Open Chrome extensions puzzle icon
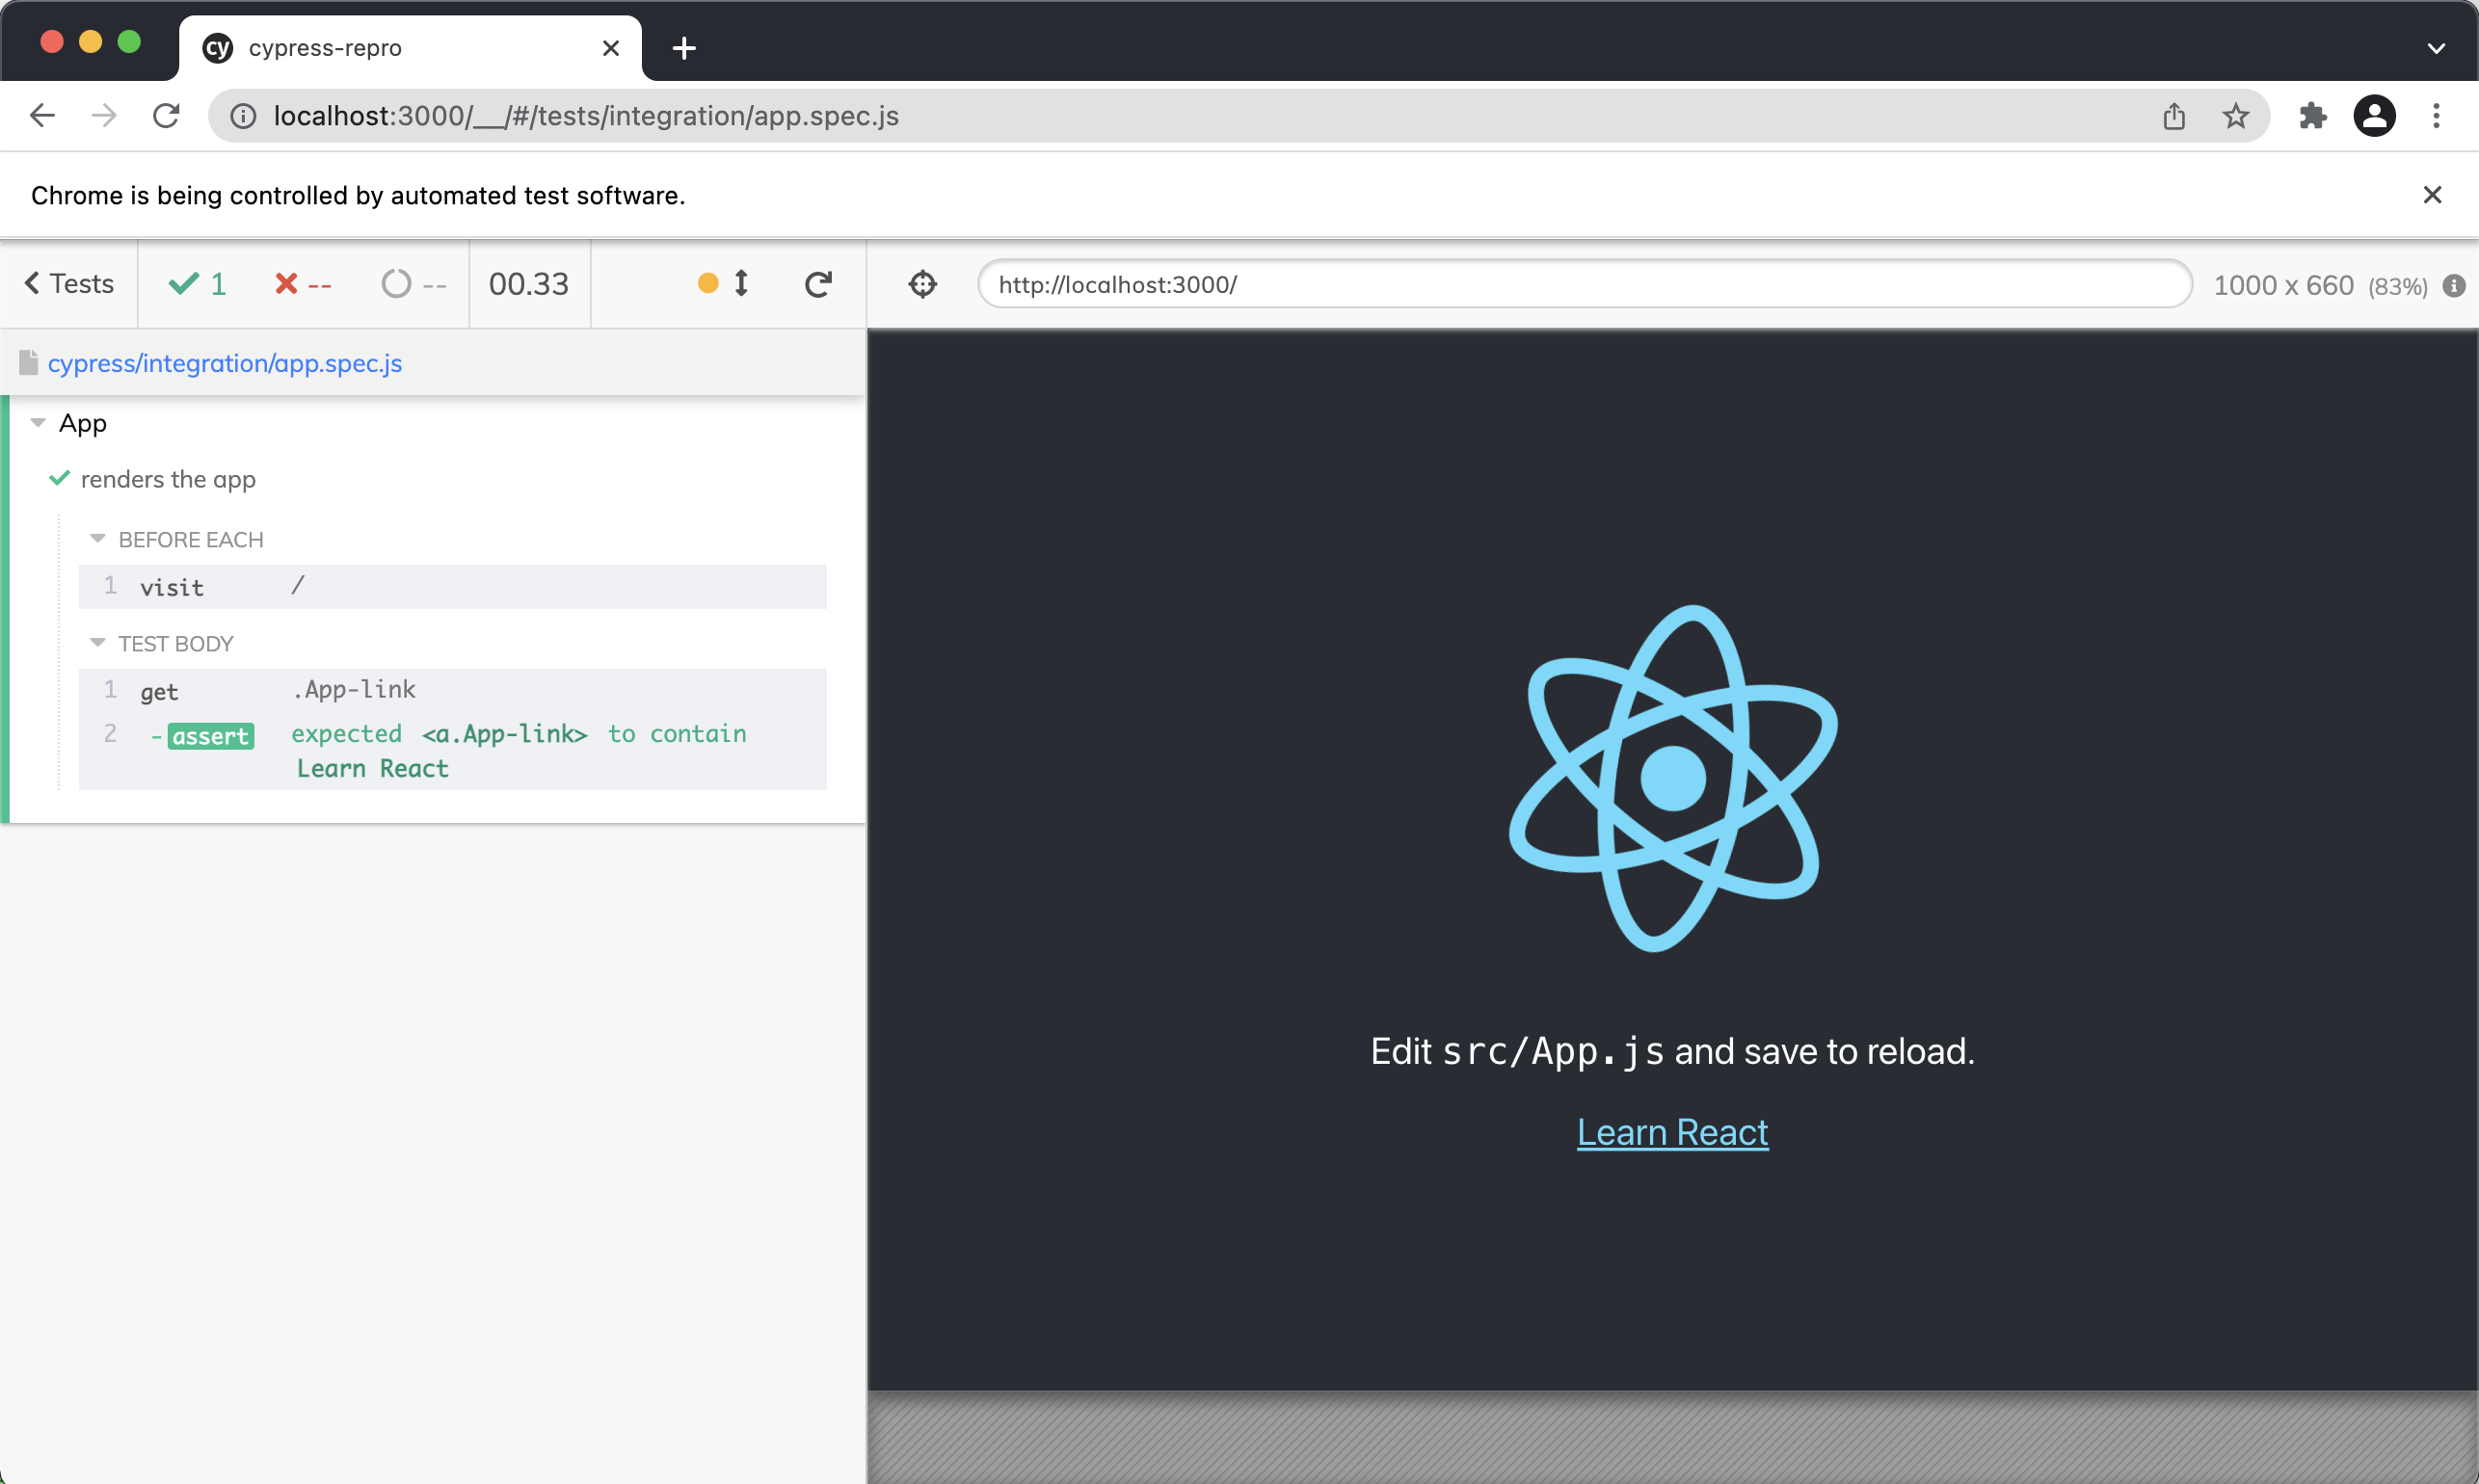This screenshot has height=1484, width=2479. [x=2312, y=116]
